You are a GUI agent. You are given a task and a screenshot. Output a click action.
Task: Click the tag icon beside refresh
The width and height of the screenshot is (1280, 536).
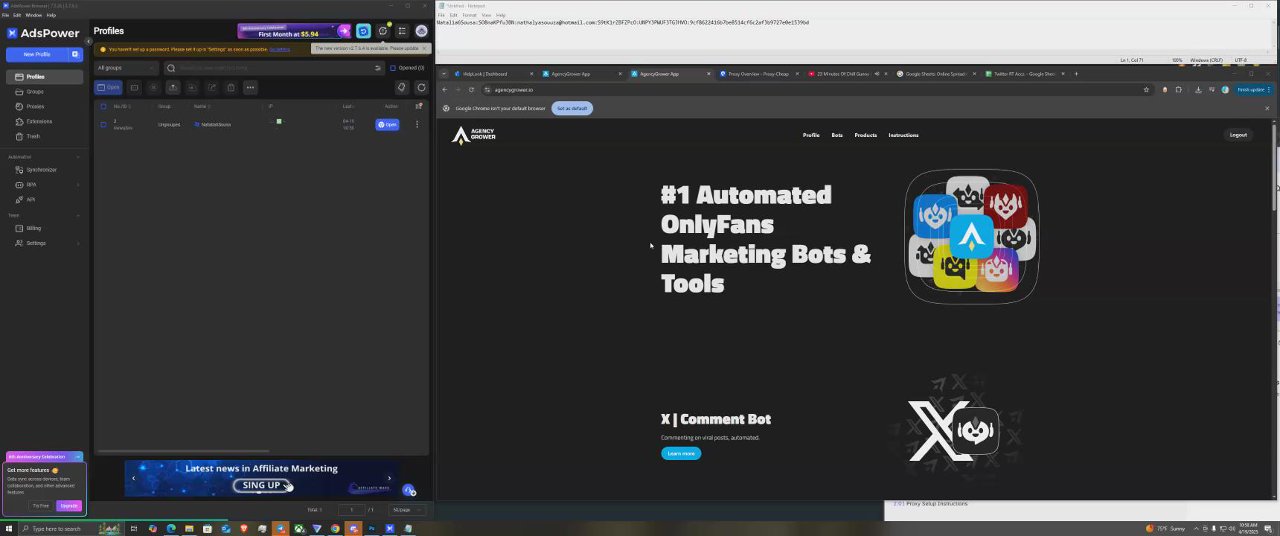pyautogui.click(x=402, y=87)
